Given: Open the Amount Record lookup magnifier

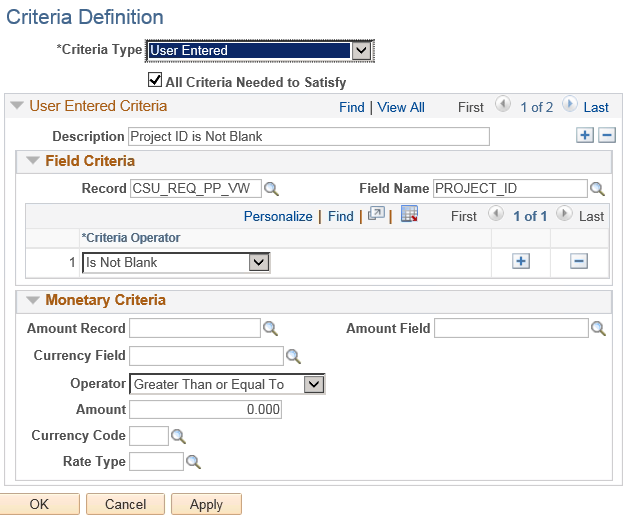Looking at the screenshot, I should point(271,328).
